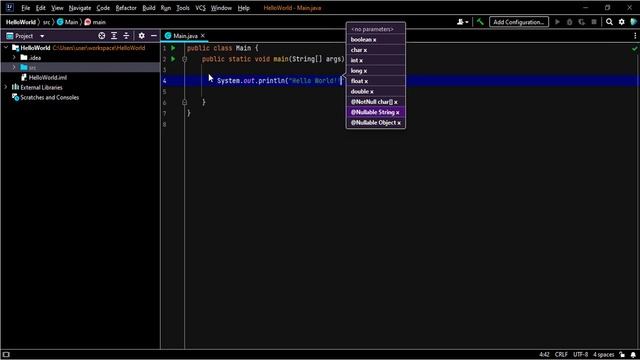Screen dimensions: 640x360
Task: Open the View menu
Action: [57, 8]
